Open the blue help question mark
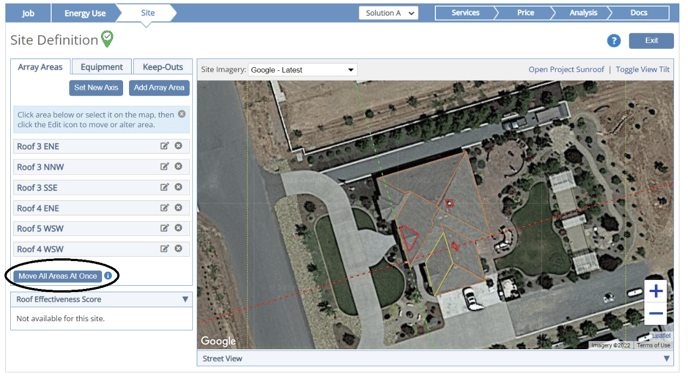 tap(614, 41)
